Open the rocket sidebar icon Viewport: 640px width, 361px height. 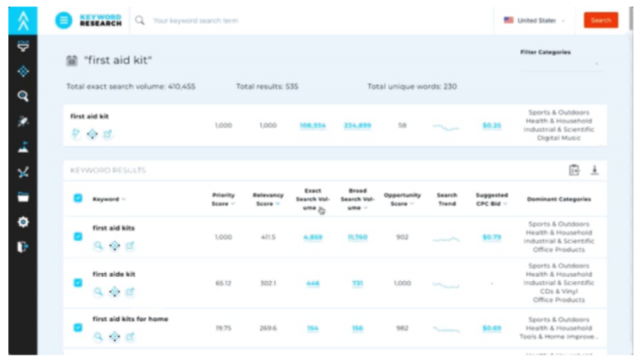pyautogui.click(x=23, y=122)
